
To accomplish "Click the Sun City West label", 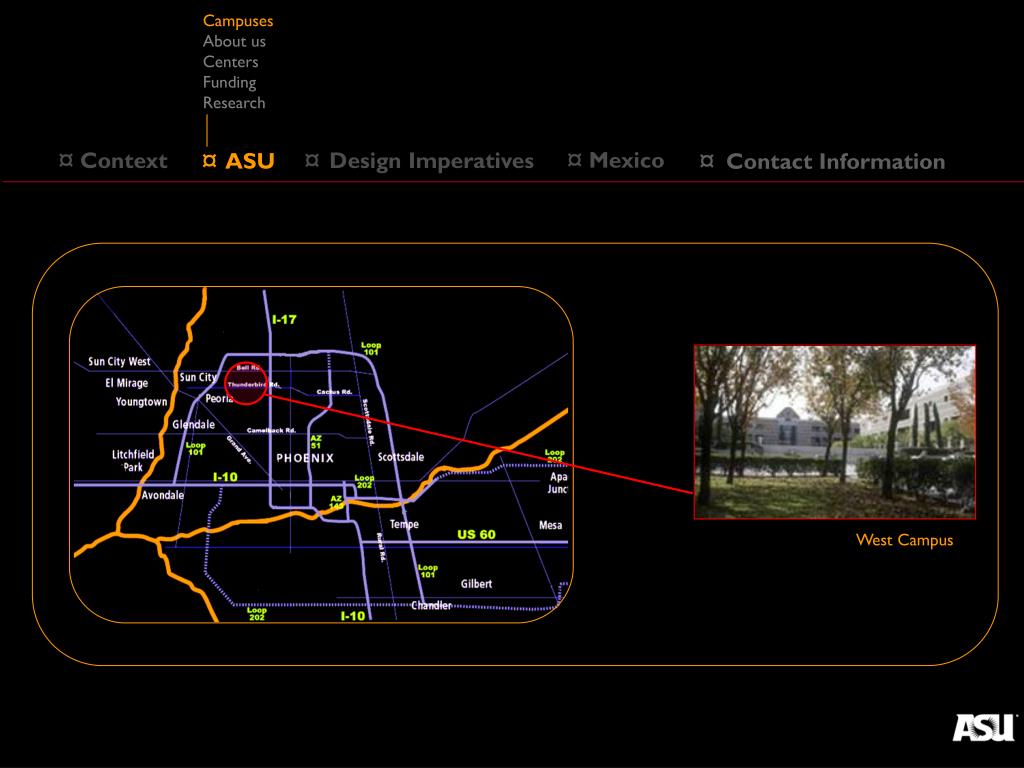I will 120,362.
